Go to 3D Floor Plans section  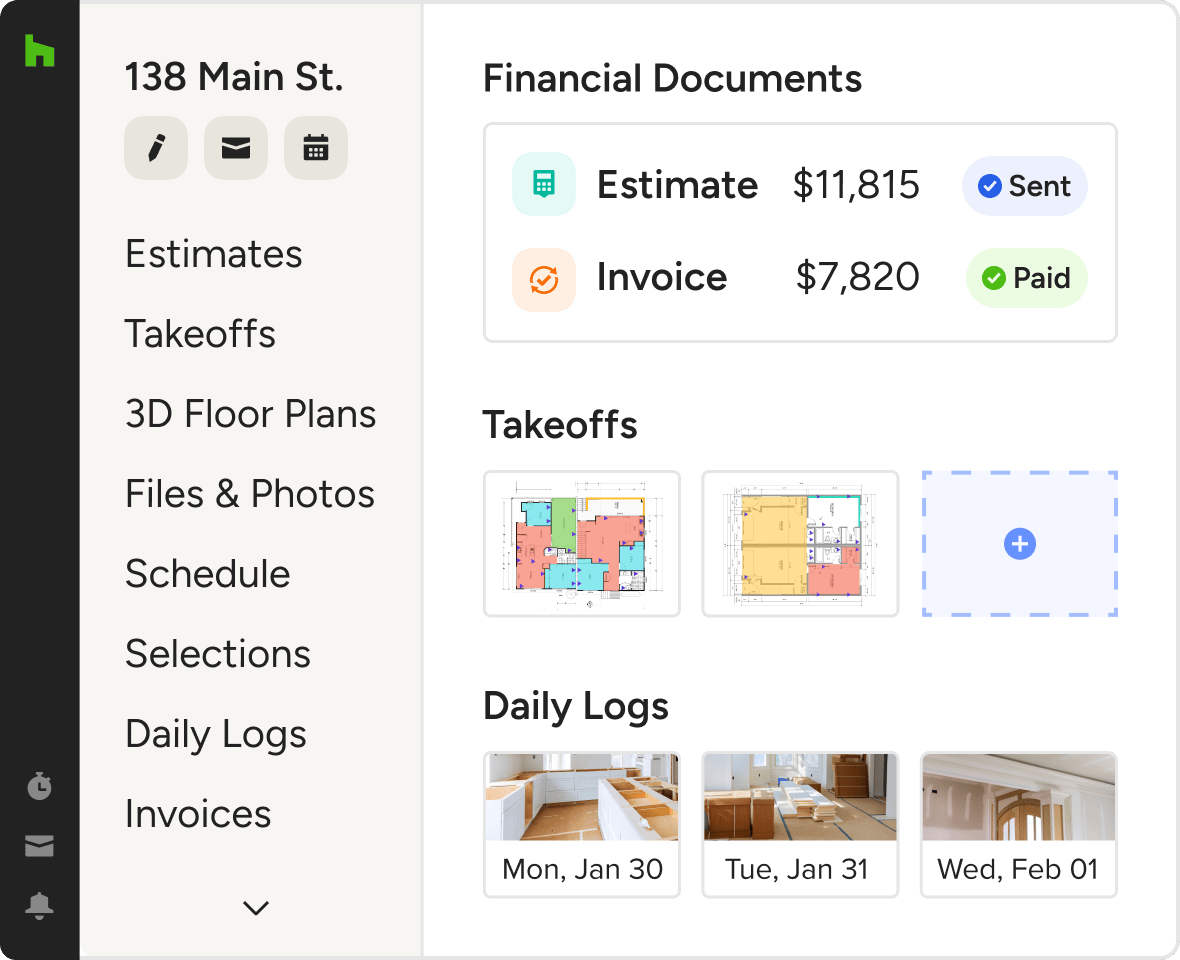tap(250, 414)
